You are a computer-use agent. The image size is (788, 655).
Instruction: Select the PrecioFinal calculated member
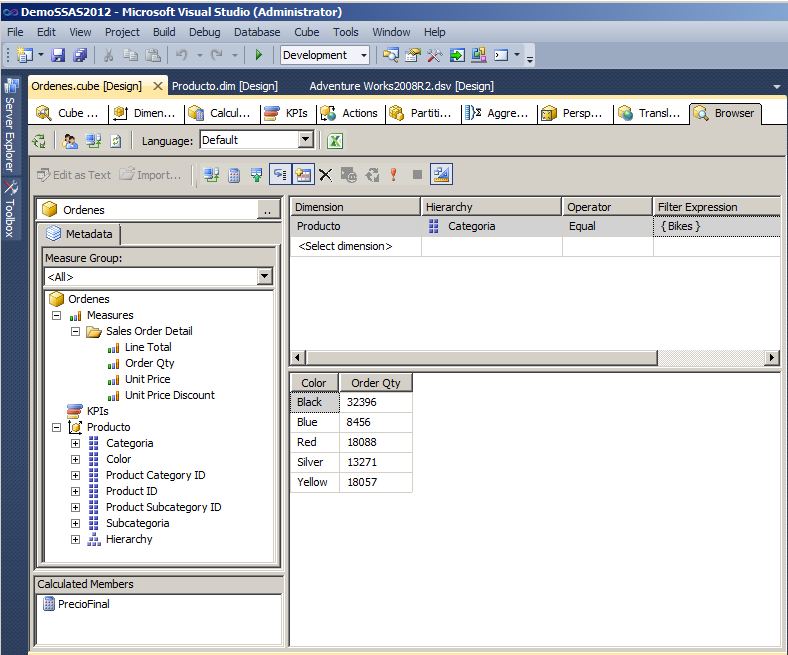[x=84, y=604]
